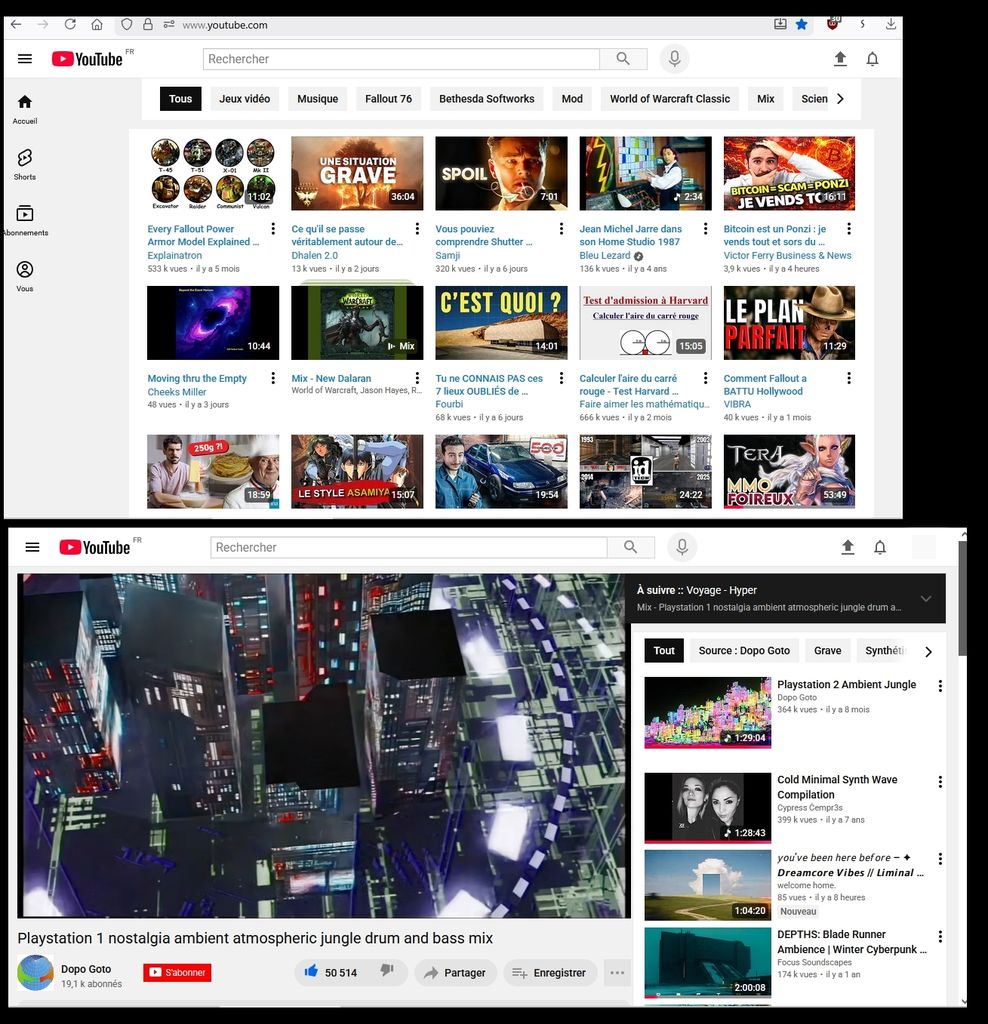The image size is (988, 1024).
Task: Click the microphone voice search on homepage window
Action: (674, 59)
